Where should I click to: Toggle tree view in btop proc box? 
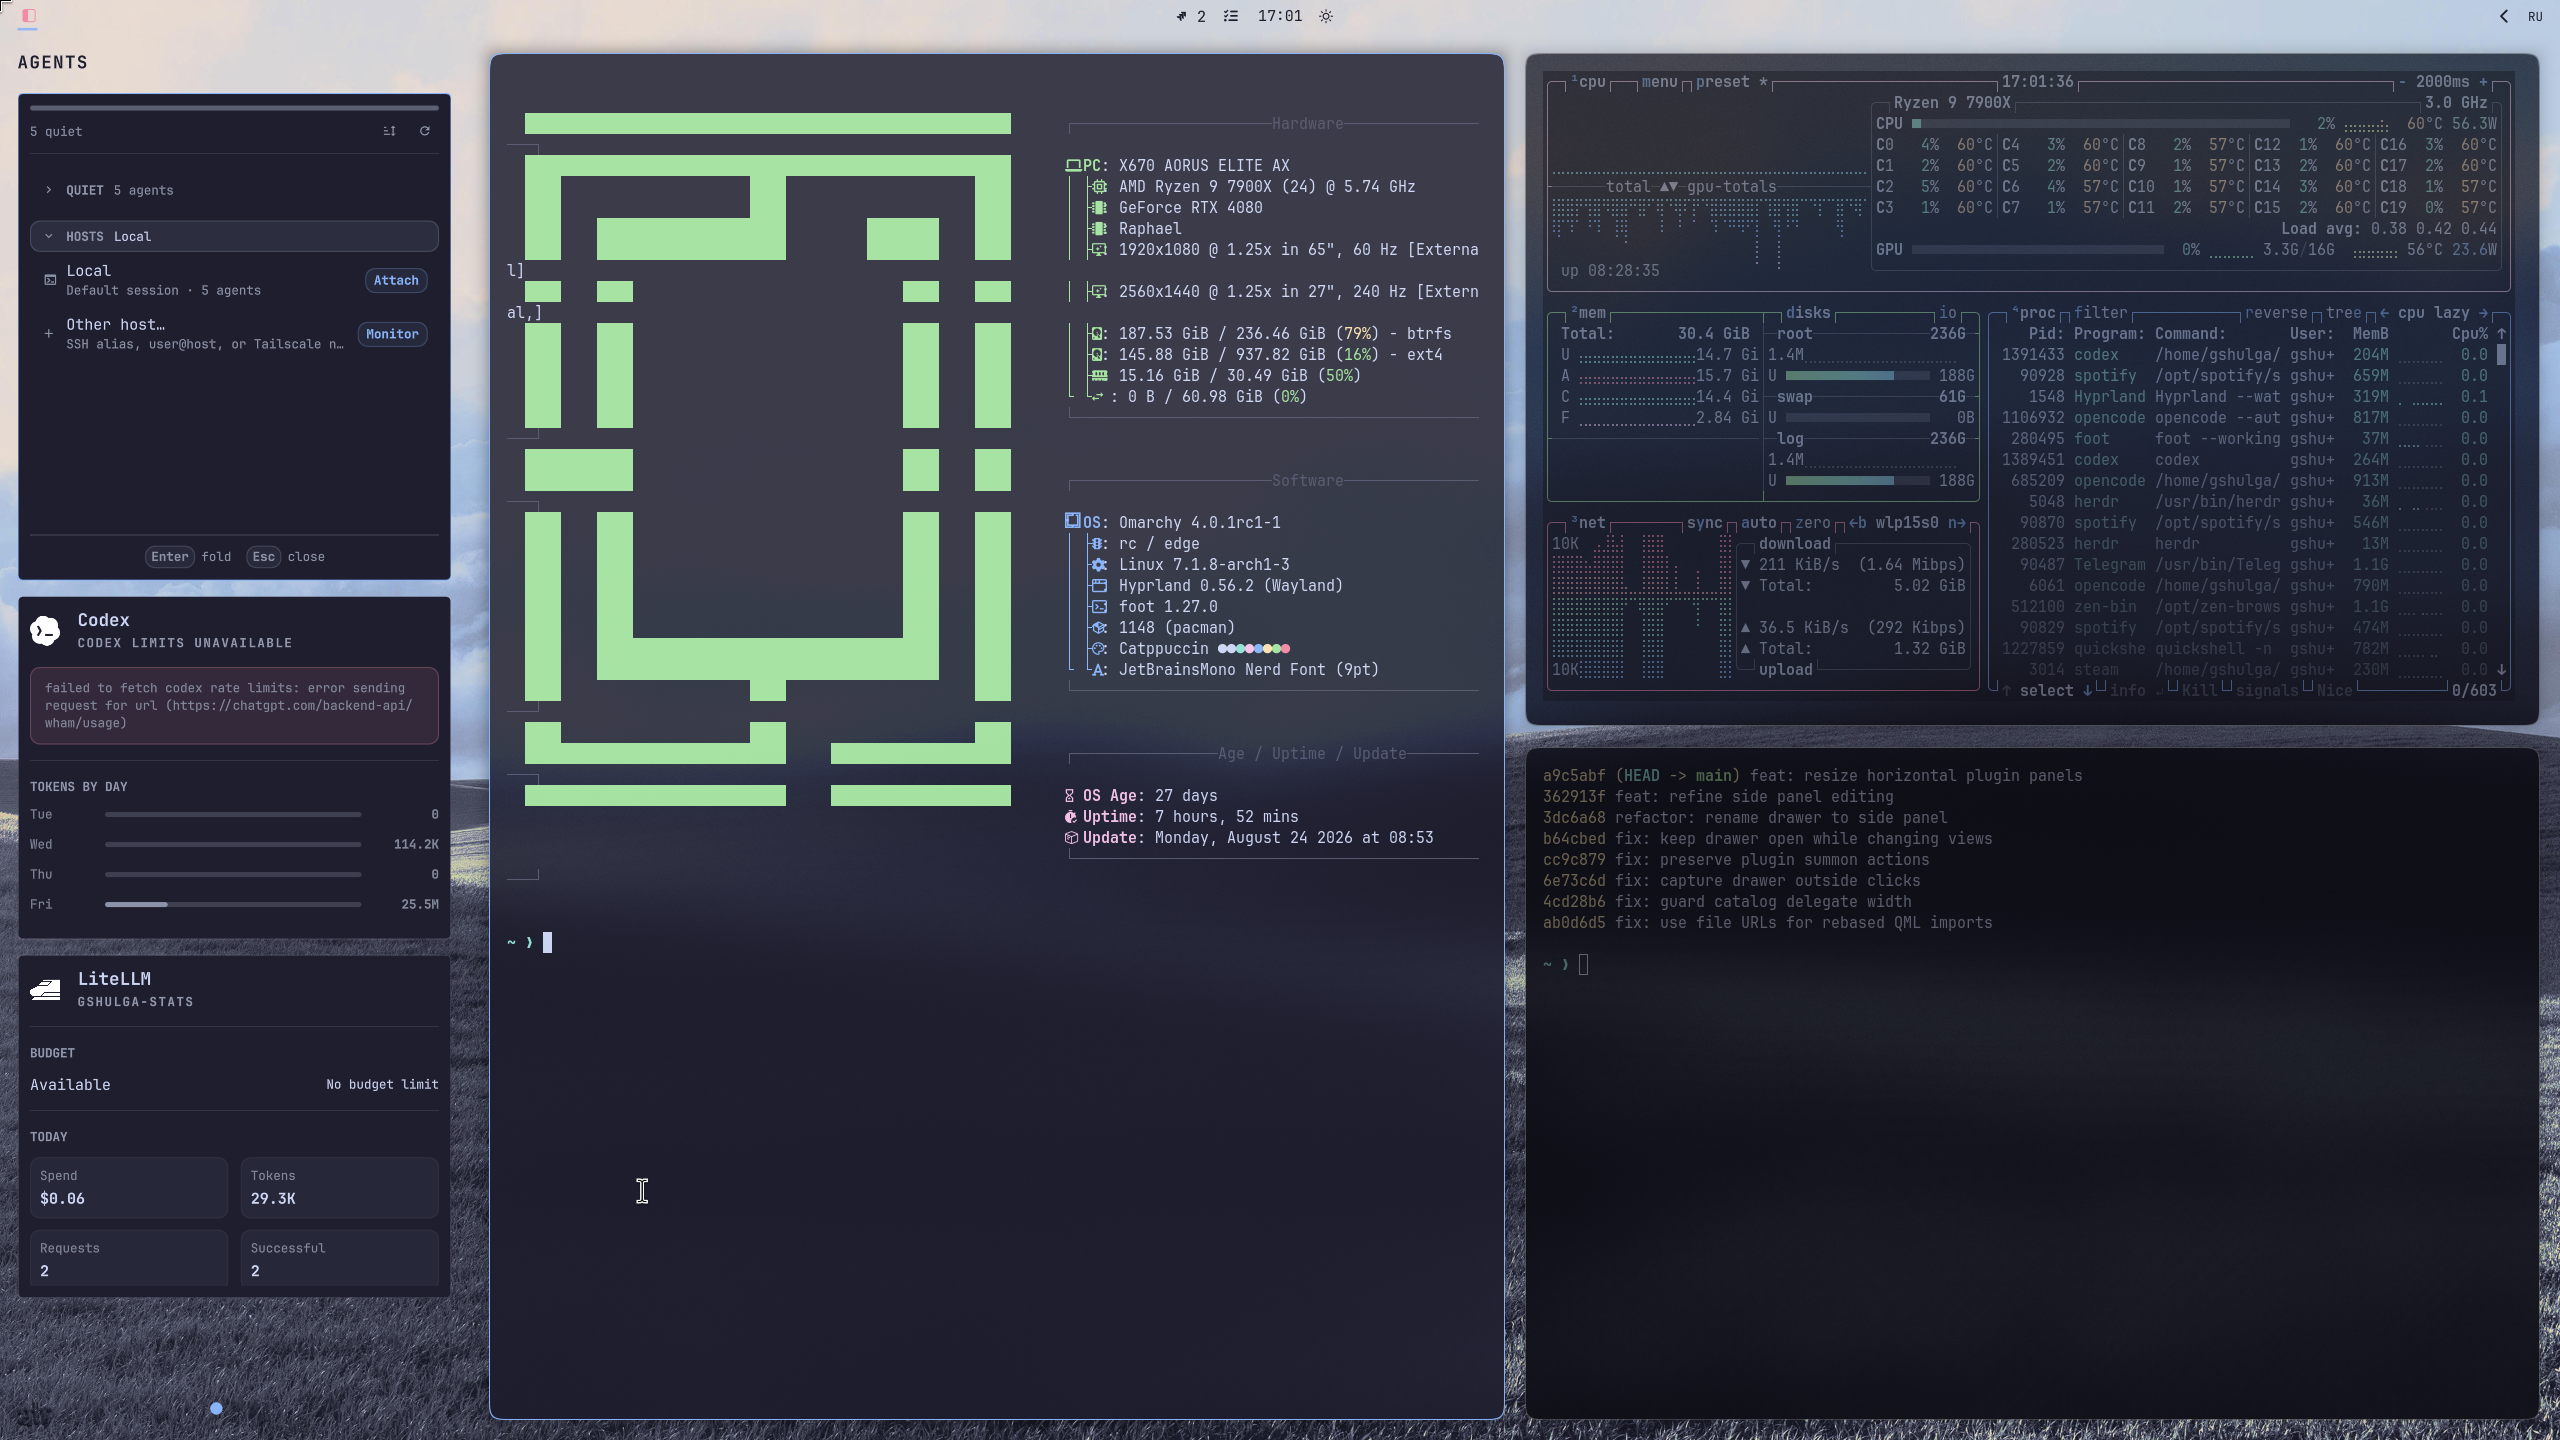tap(2343, 313)
